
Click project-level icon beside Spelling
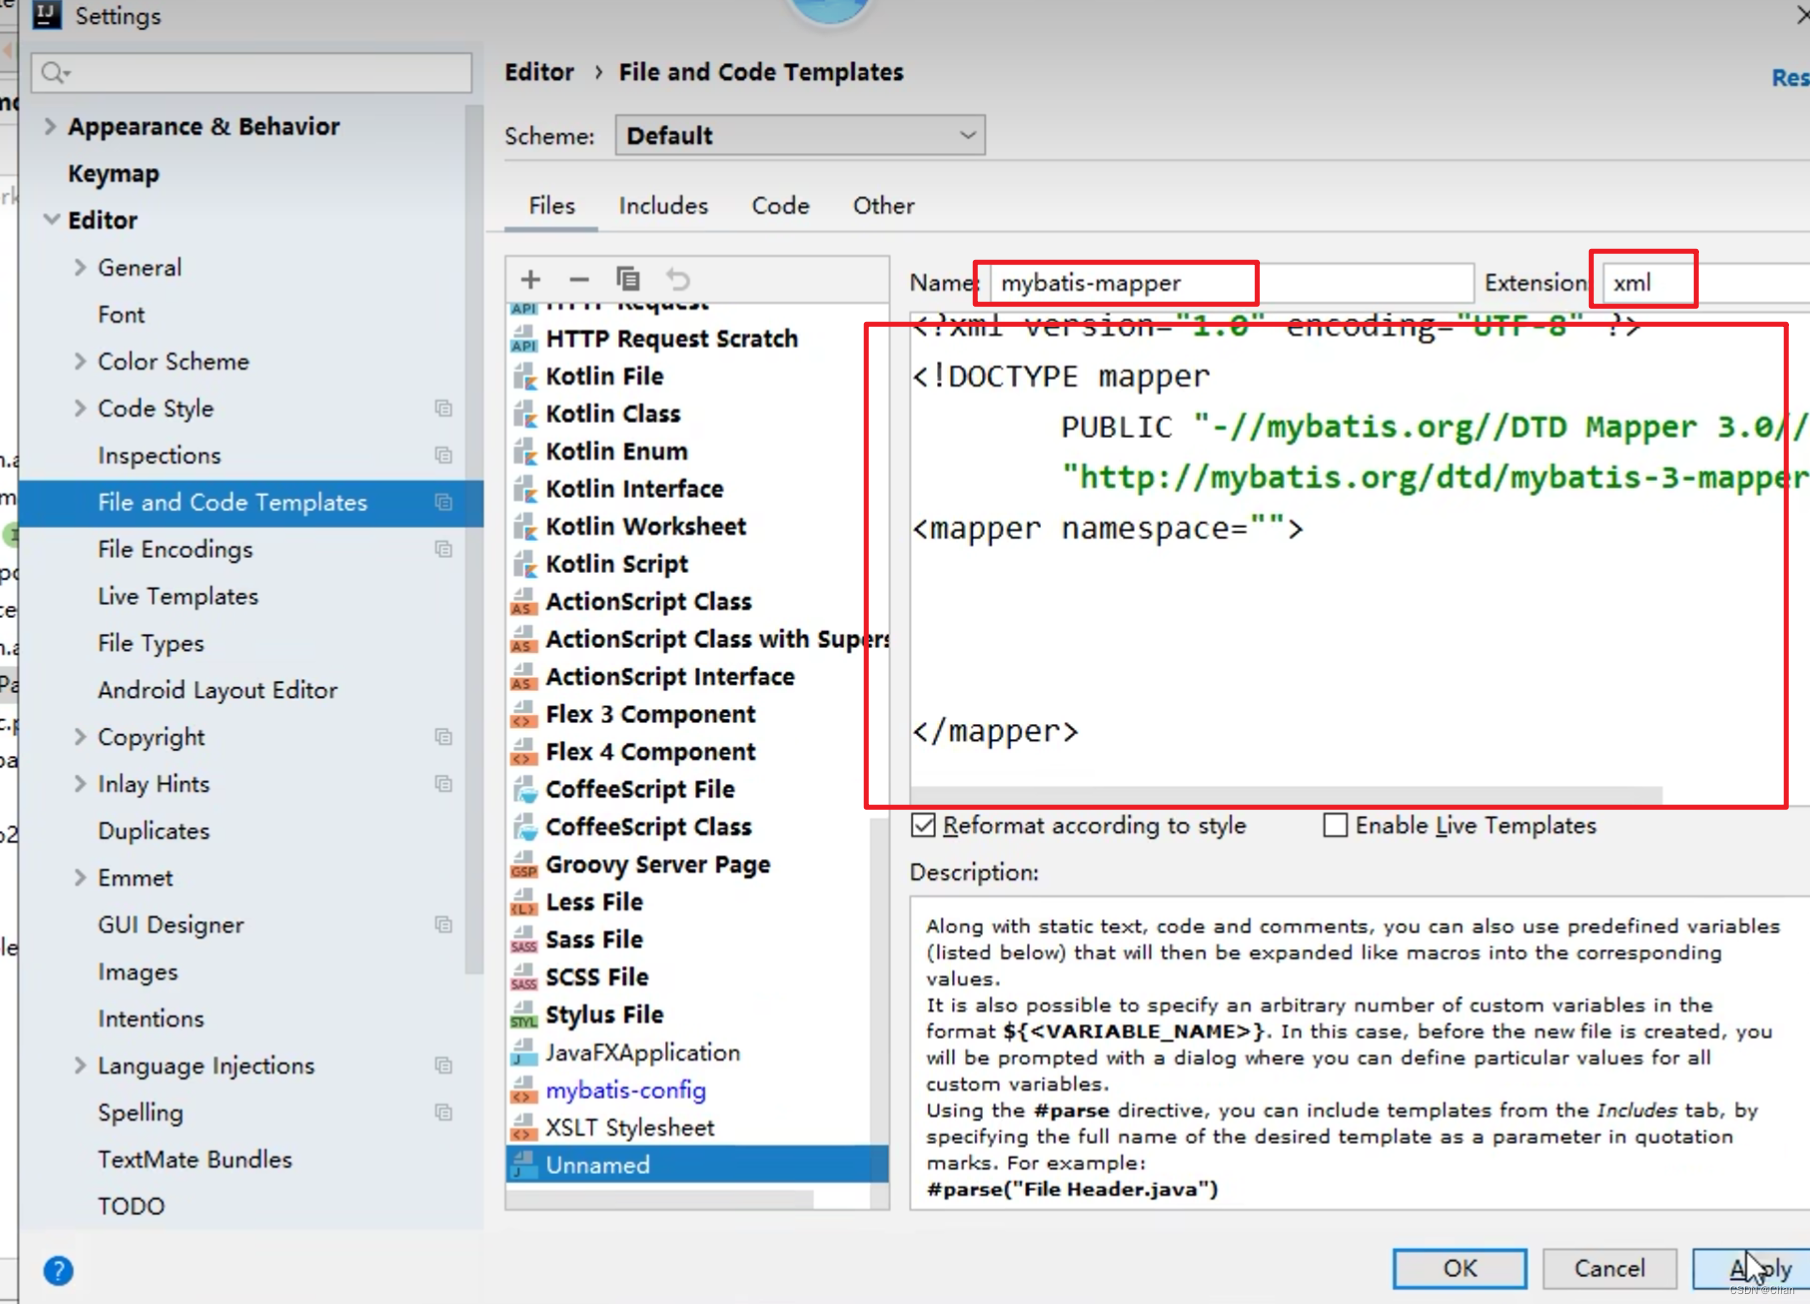[444, 1112]
